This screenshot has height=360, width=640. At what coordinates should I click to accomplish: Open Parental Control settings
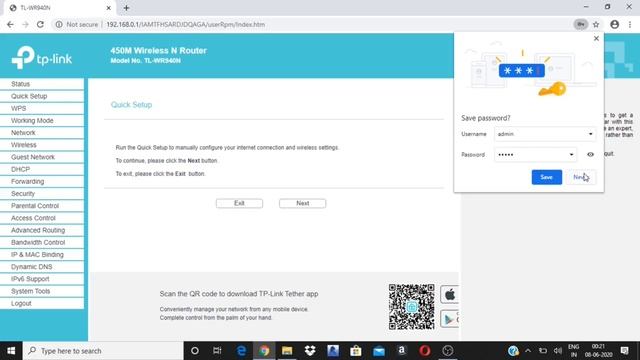click(x=42, y=206)
